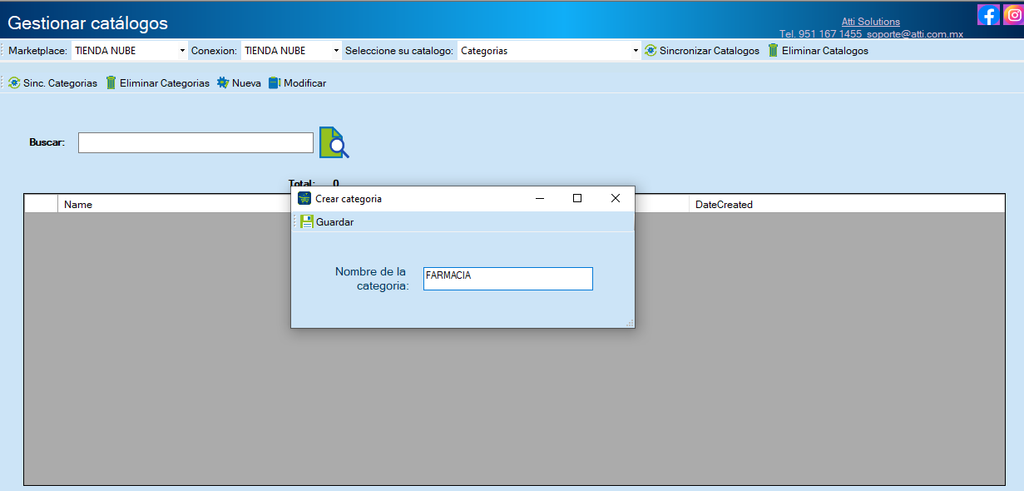Viewport: 1024px width, 491px height.
Task: Click the Eliminar Catalogos label
Action: (x=825, y=50)
